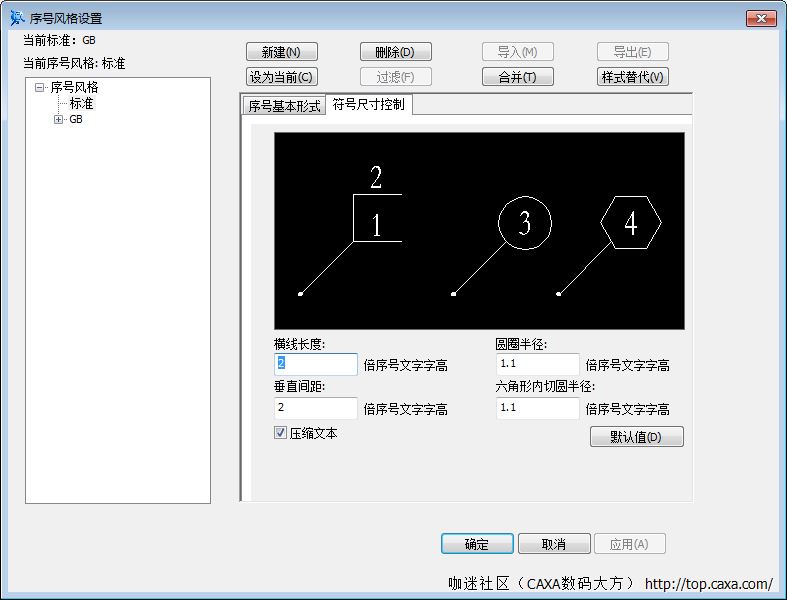Close the 序号风格设置 dialog

761,18
